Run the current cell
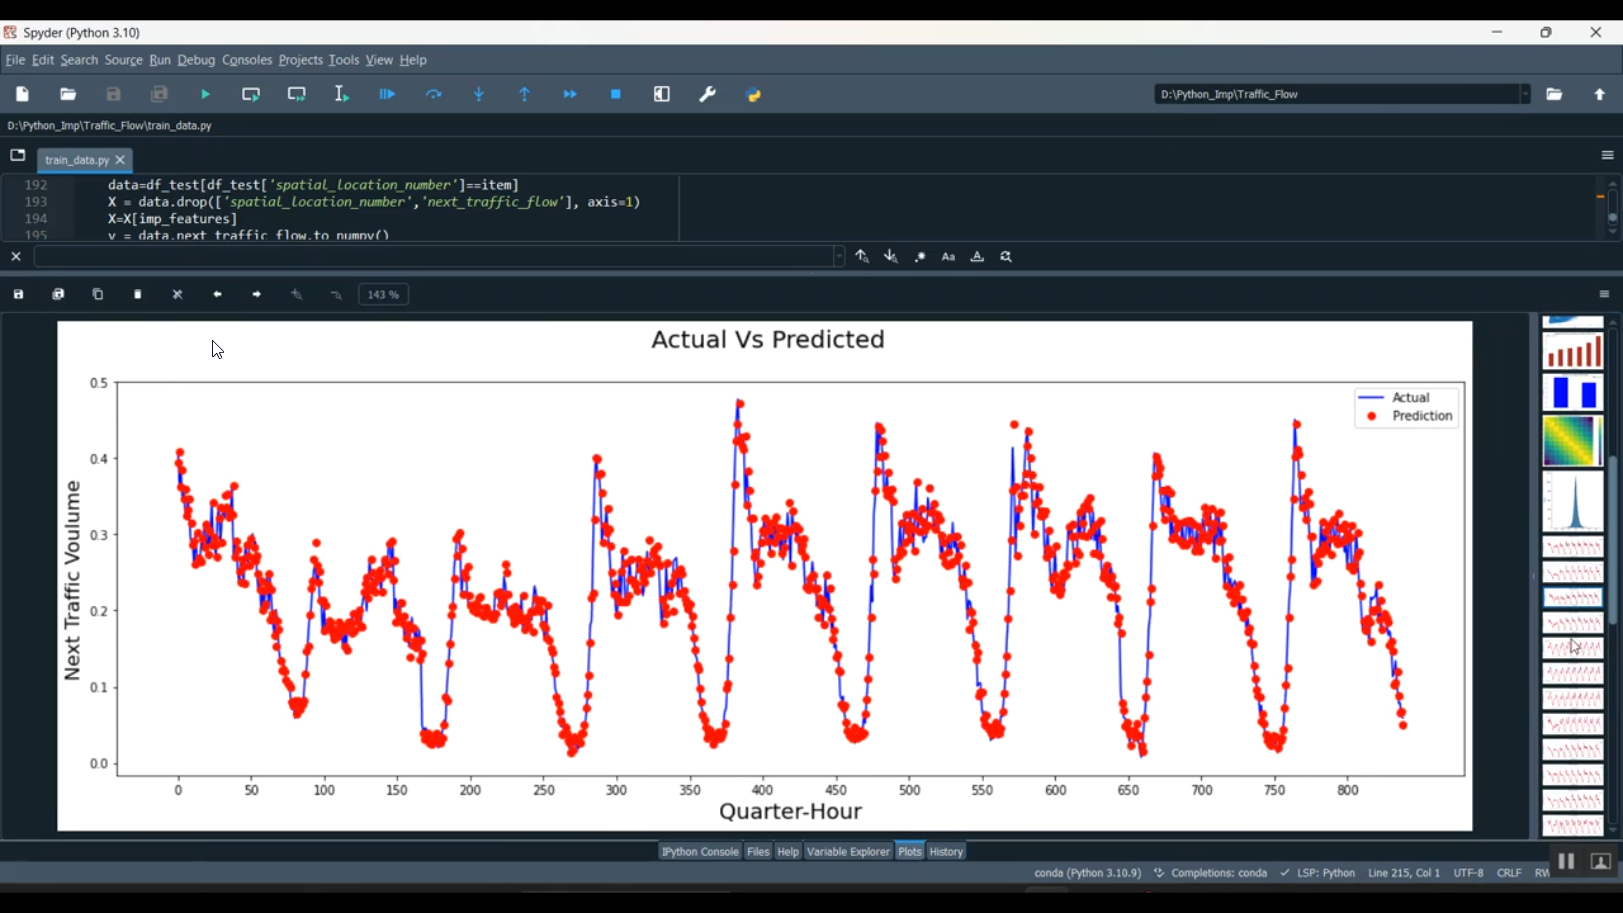The width and height of the screenshot is (1623, 913). [251, 94]
